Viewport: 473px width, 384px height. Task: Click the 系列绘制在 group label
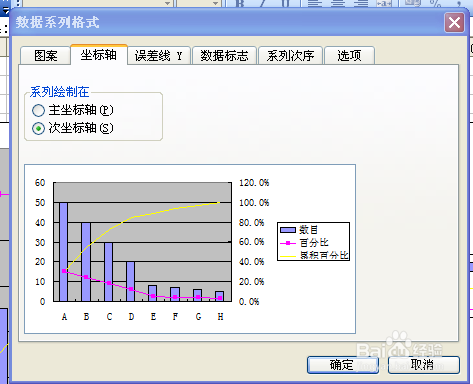coord(60,92)
